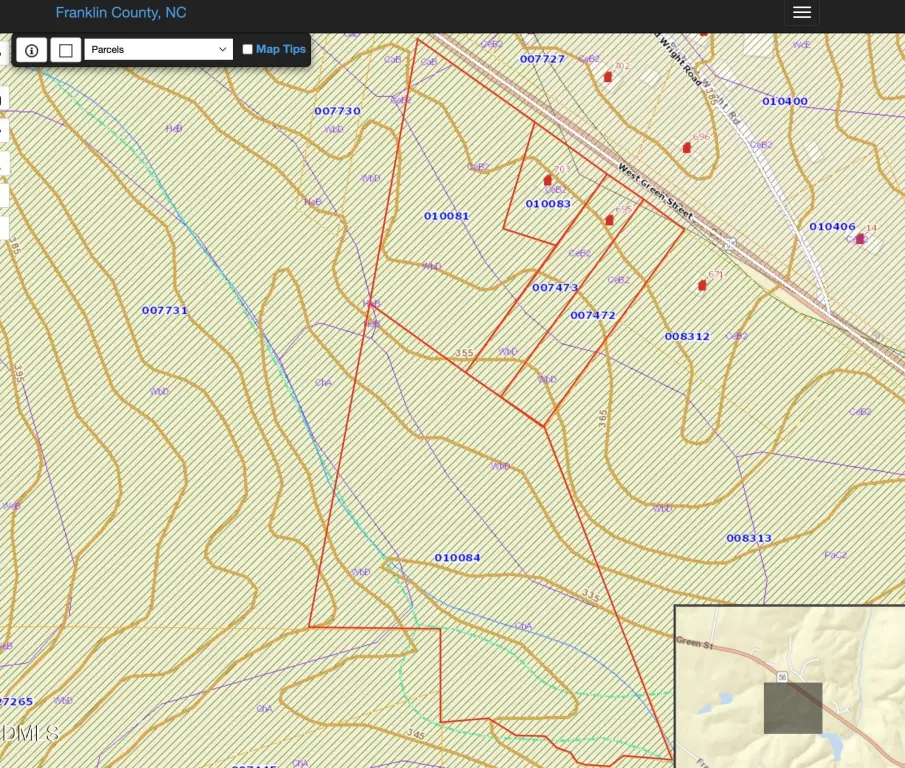Click the red house icon at address 703
Image resolution: width=905 pixels, height=768 pixels.
coord(547,180)
